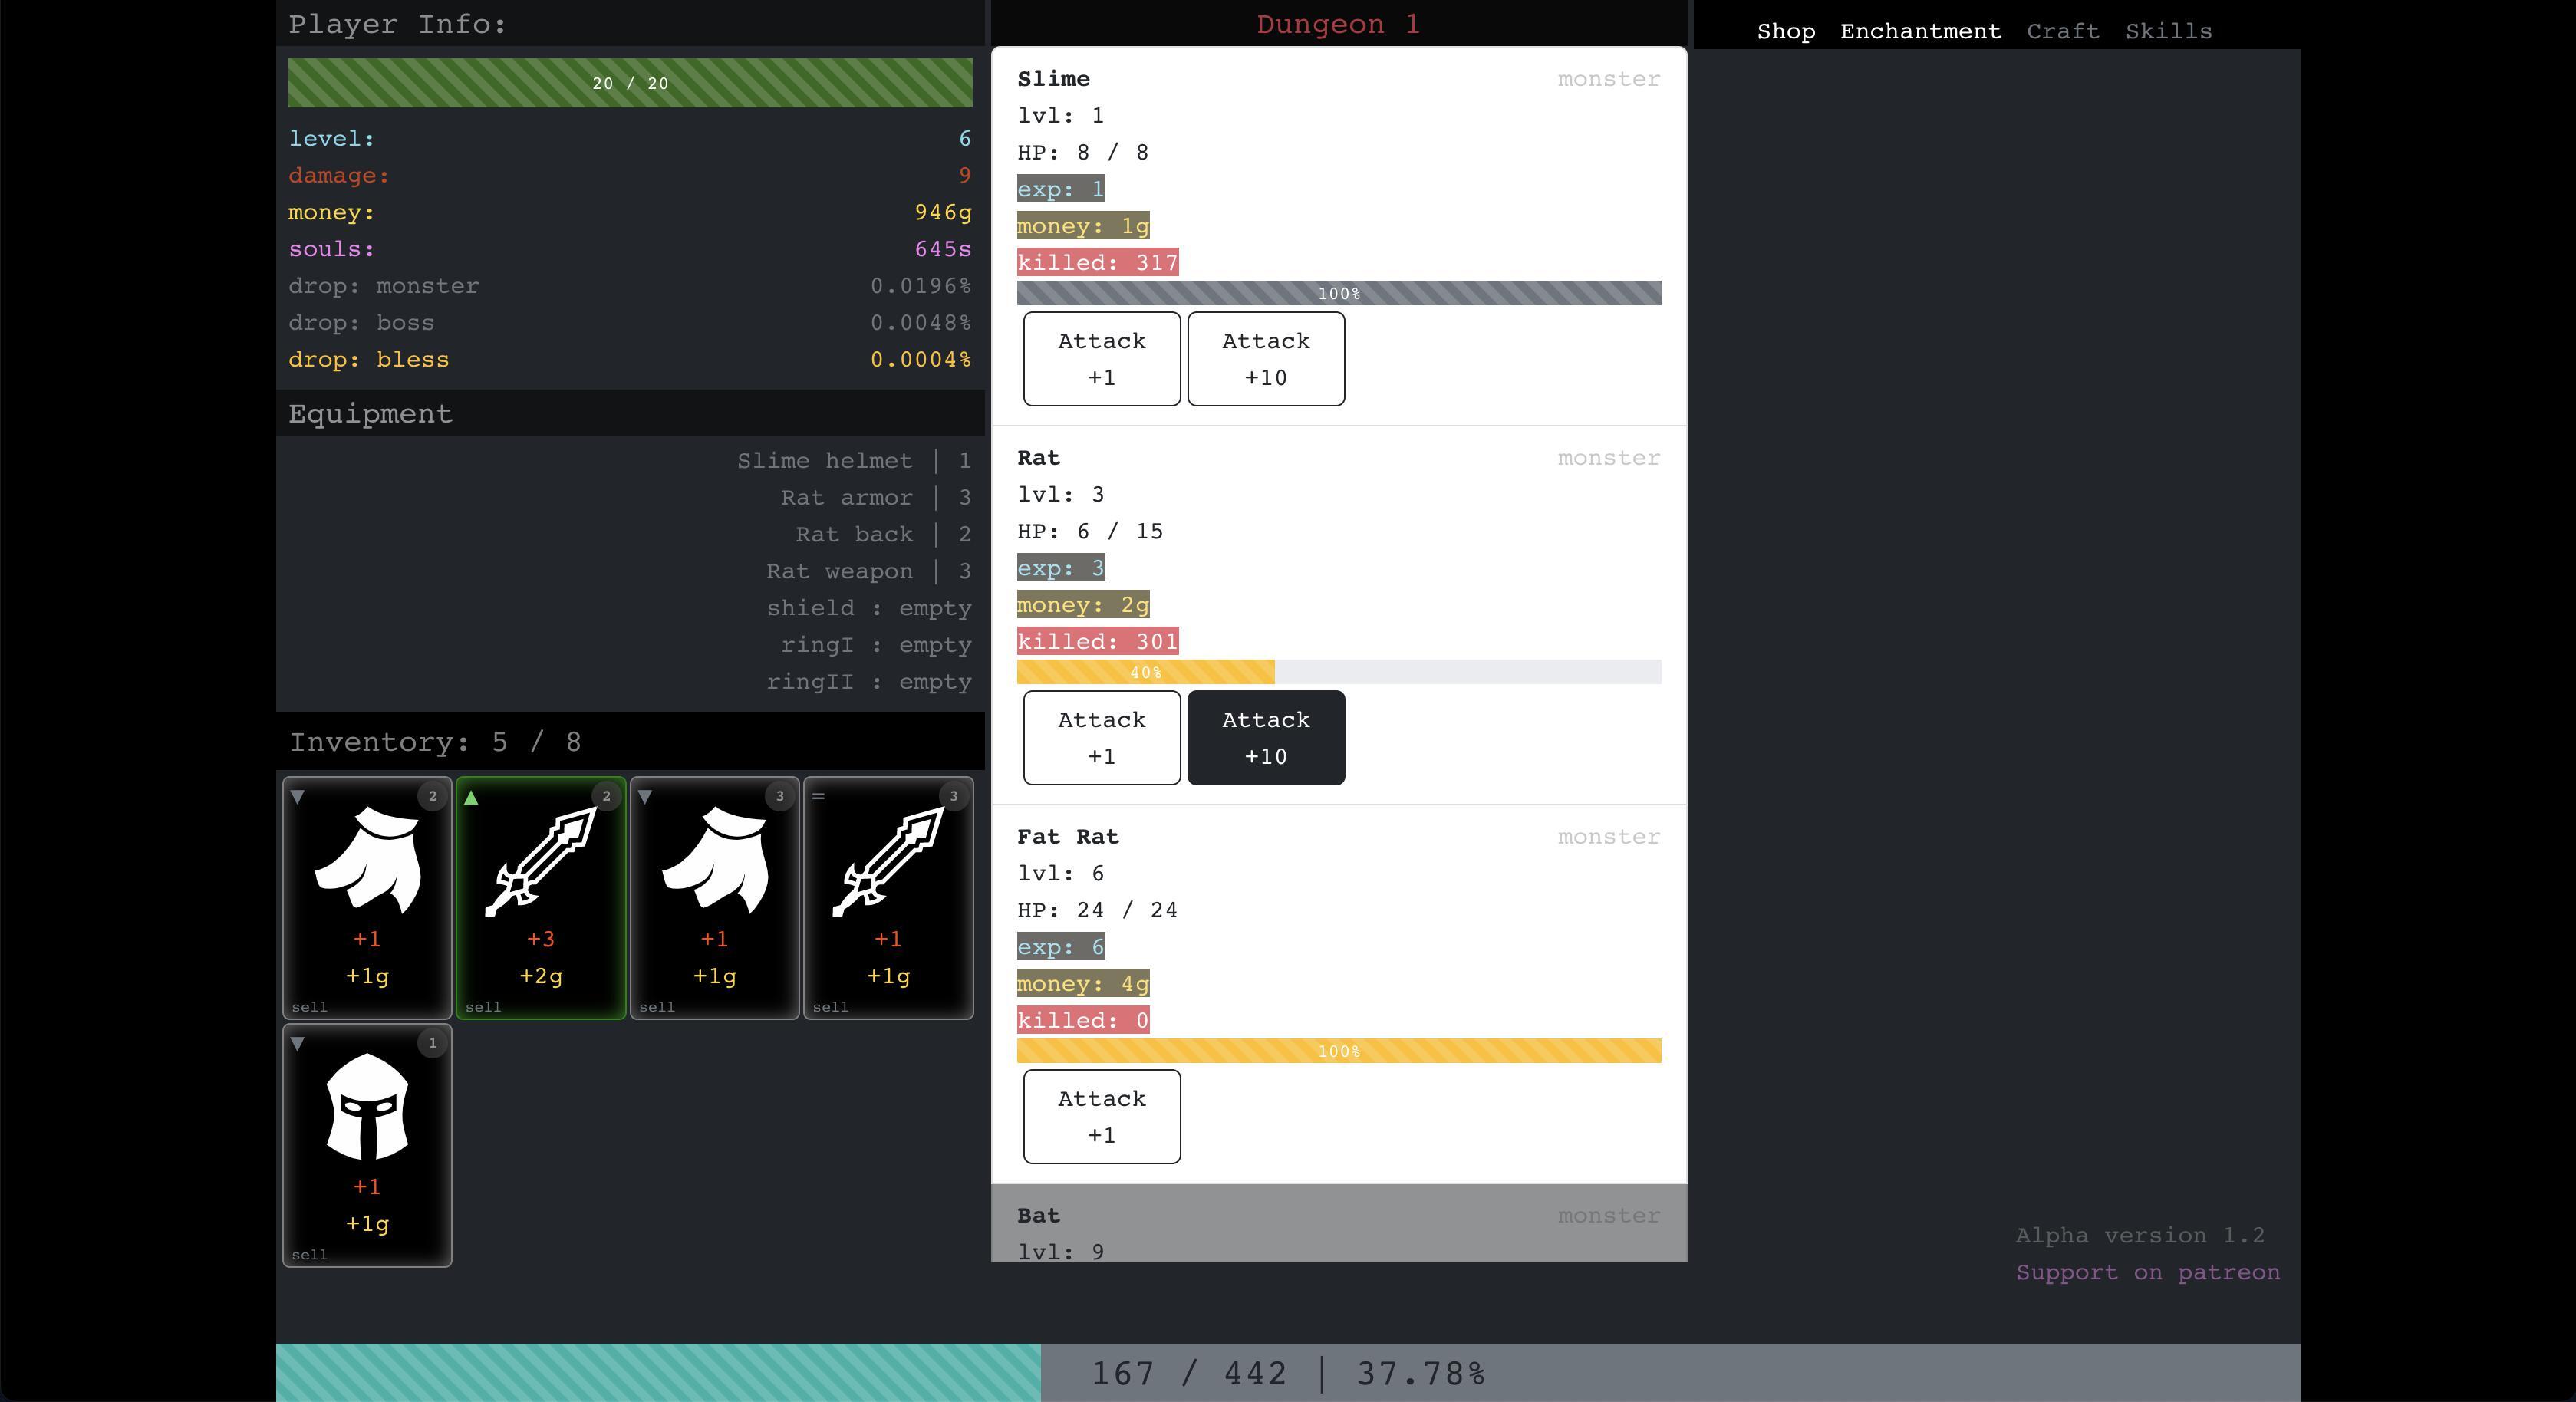Image resolution: width=2576 pixels, height=1402 pixels.
Task: Attack +1 on the Fat Rat
Action: tap(1101, 1116)
